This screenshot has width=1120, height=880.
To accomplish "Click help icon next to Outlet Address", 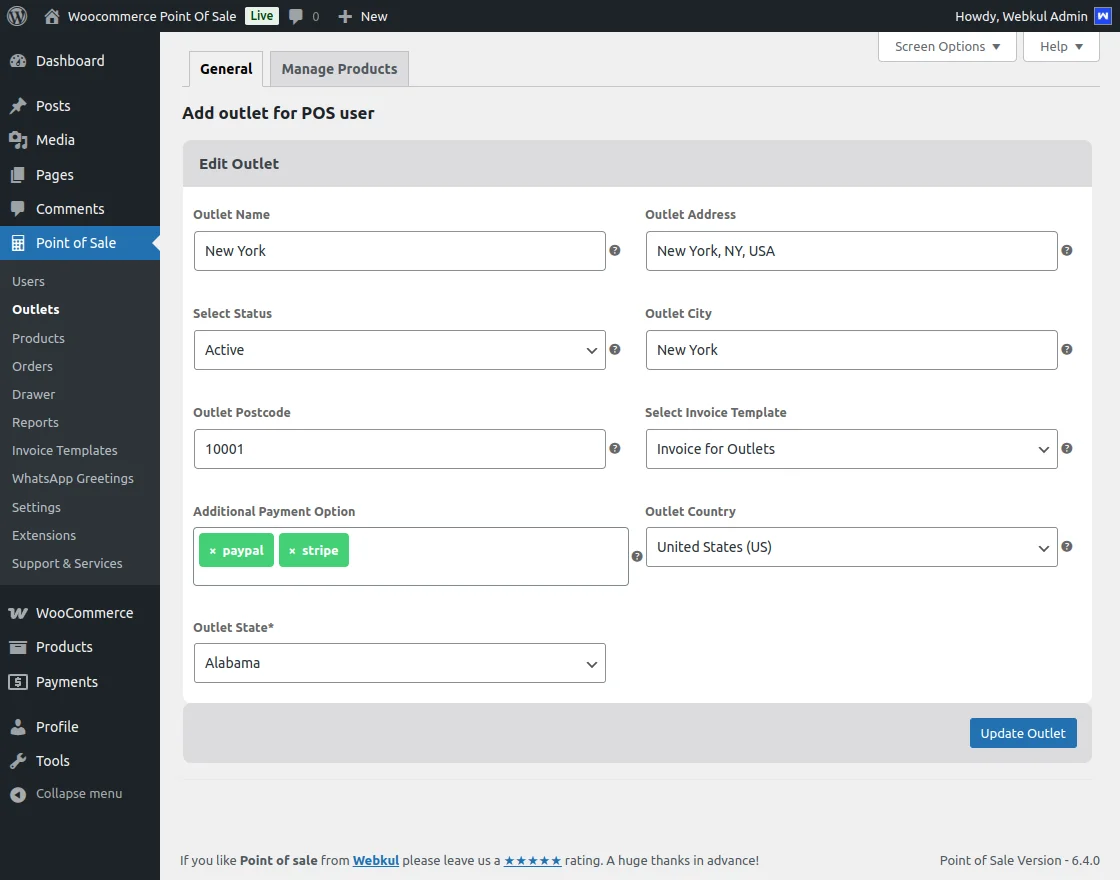I will [x=1067, y=250].
